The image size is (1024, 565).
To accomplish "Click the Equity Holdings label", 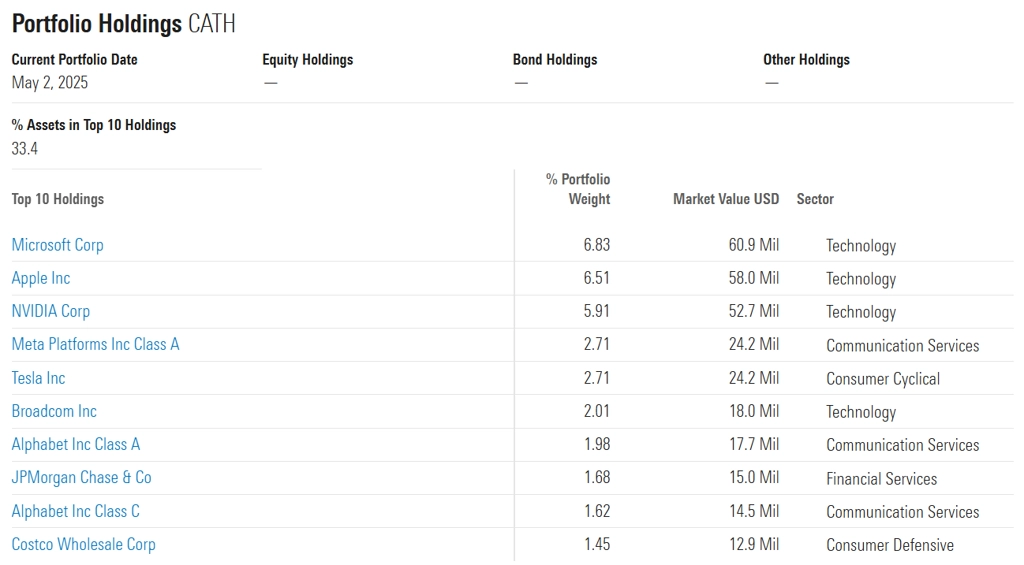I will coord(308,59).
